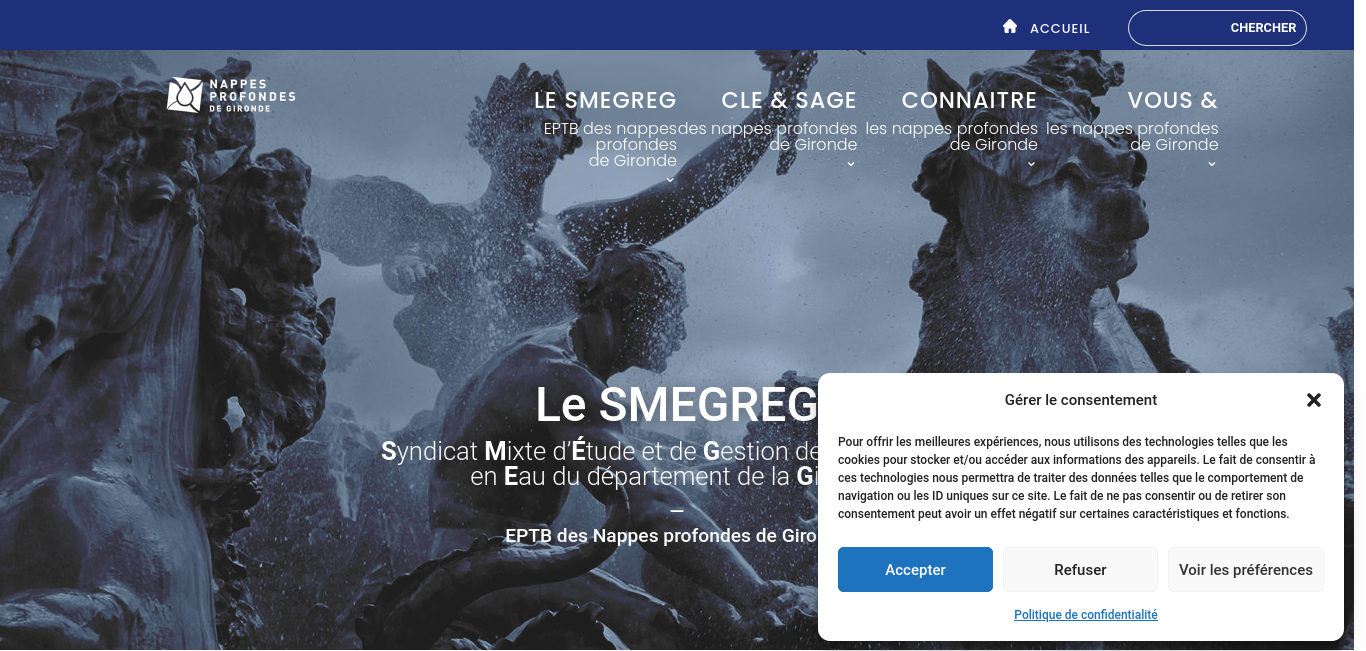Click the CHERCHER search button
The width and height of the screenshot is (1366, 651).
1263,28
